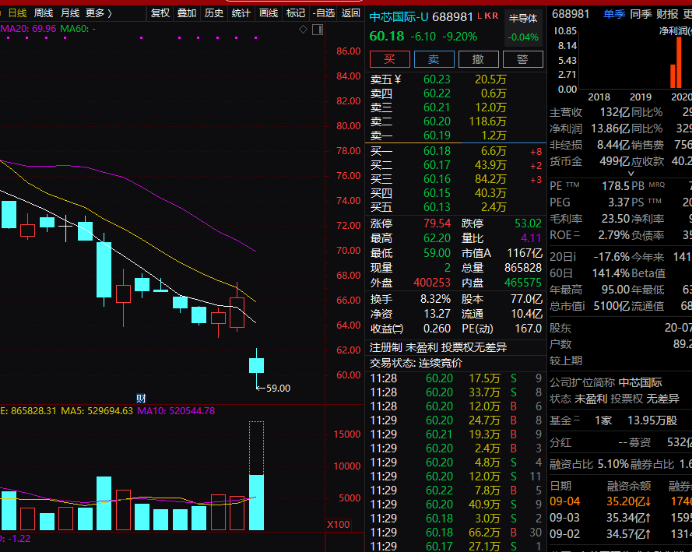The width and height of the screenshot is (693, 552).
Task: Click the 返回 back button
Action: coord(351,13)
